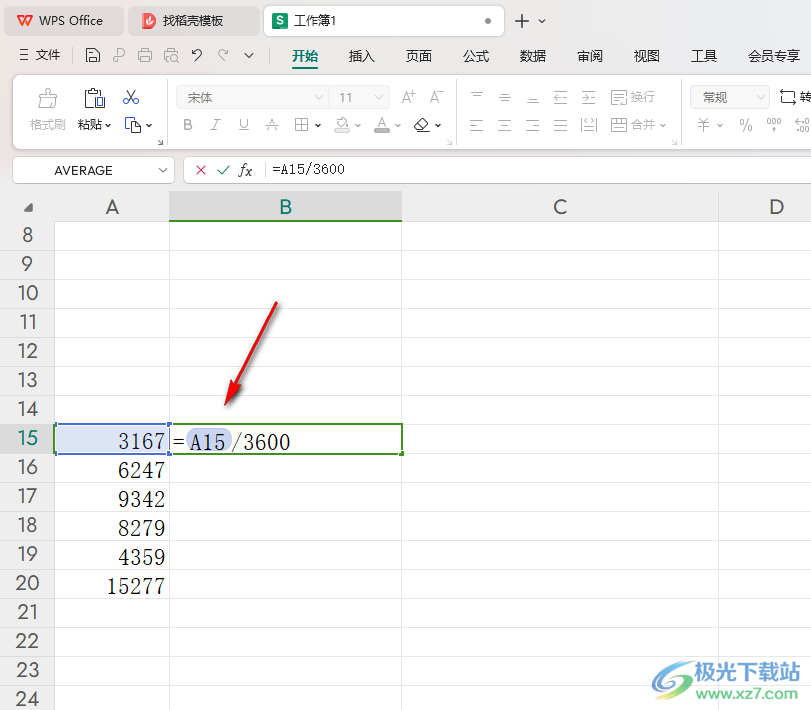Image resolution: width=811 pixels, height=710 pixels.
Task: Click the currency format icon
Action: click(703, 125)
